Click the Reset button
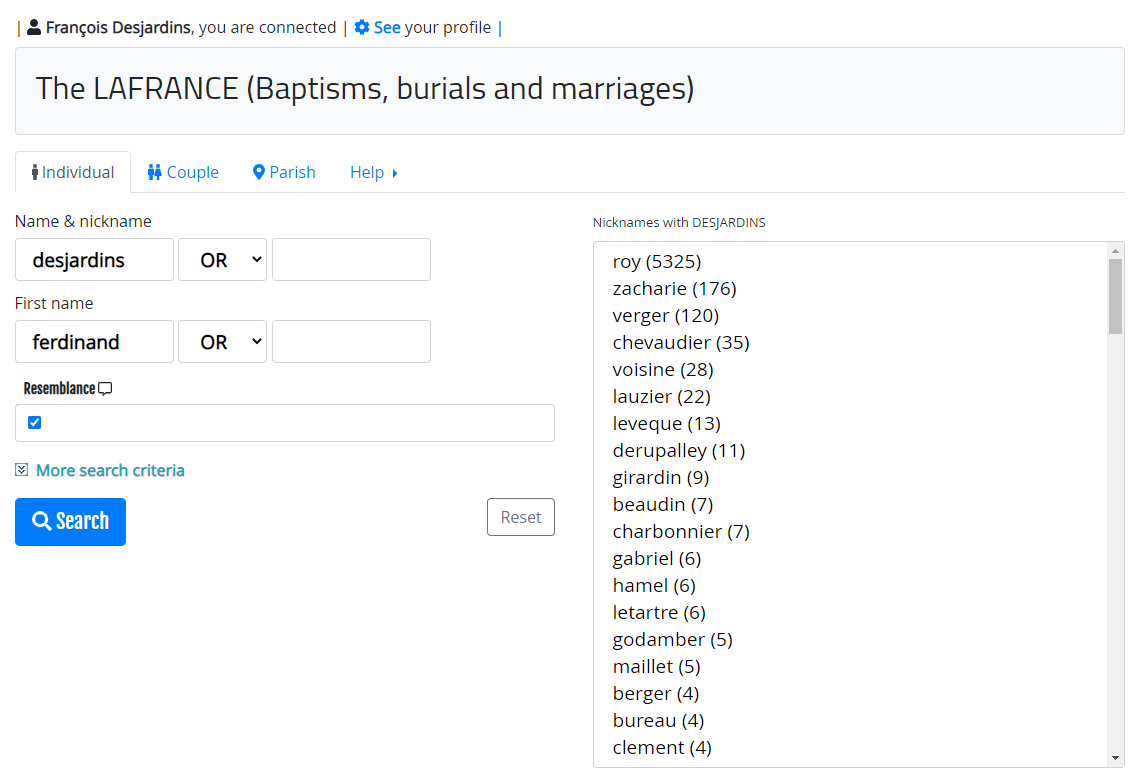This screenshot has width=1134, height=779. click(521, 517)
